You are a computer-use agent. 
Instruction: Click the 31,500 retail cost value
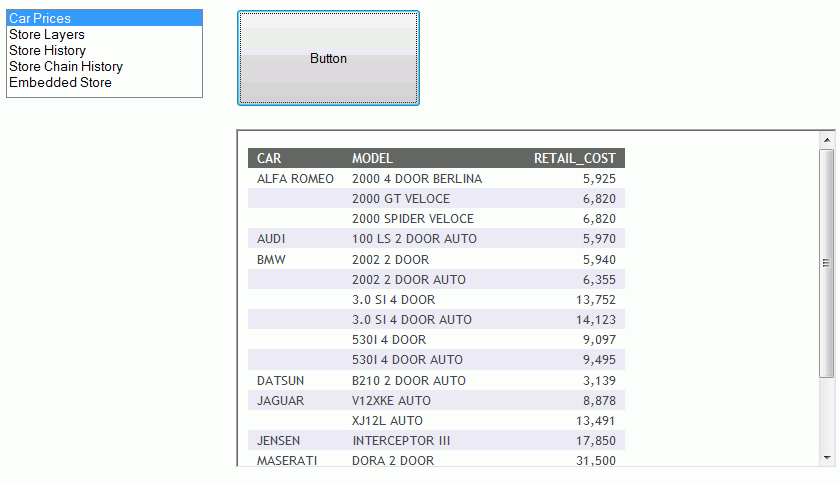pyautogui.click(x=596, y=461)
